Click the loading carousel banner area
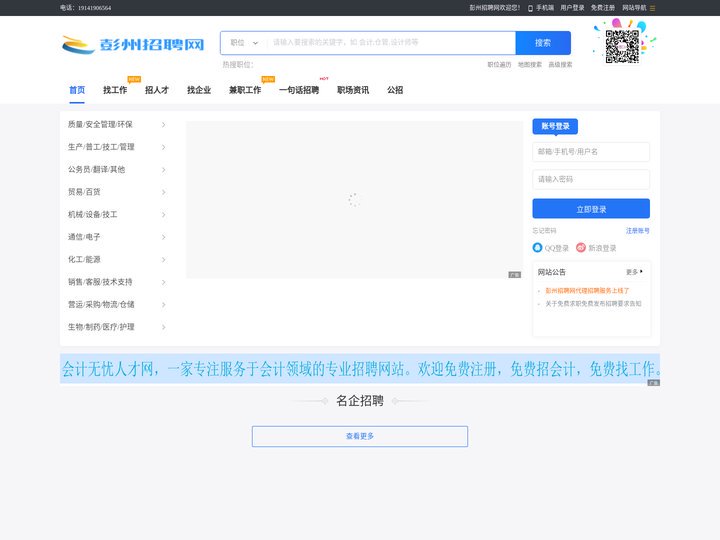Image resolution: width=720 pixels, height=540 pixels. (354, 200)
